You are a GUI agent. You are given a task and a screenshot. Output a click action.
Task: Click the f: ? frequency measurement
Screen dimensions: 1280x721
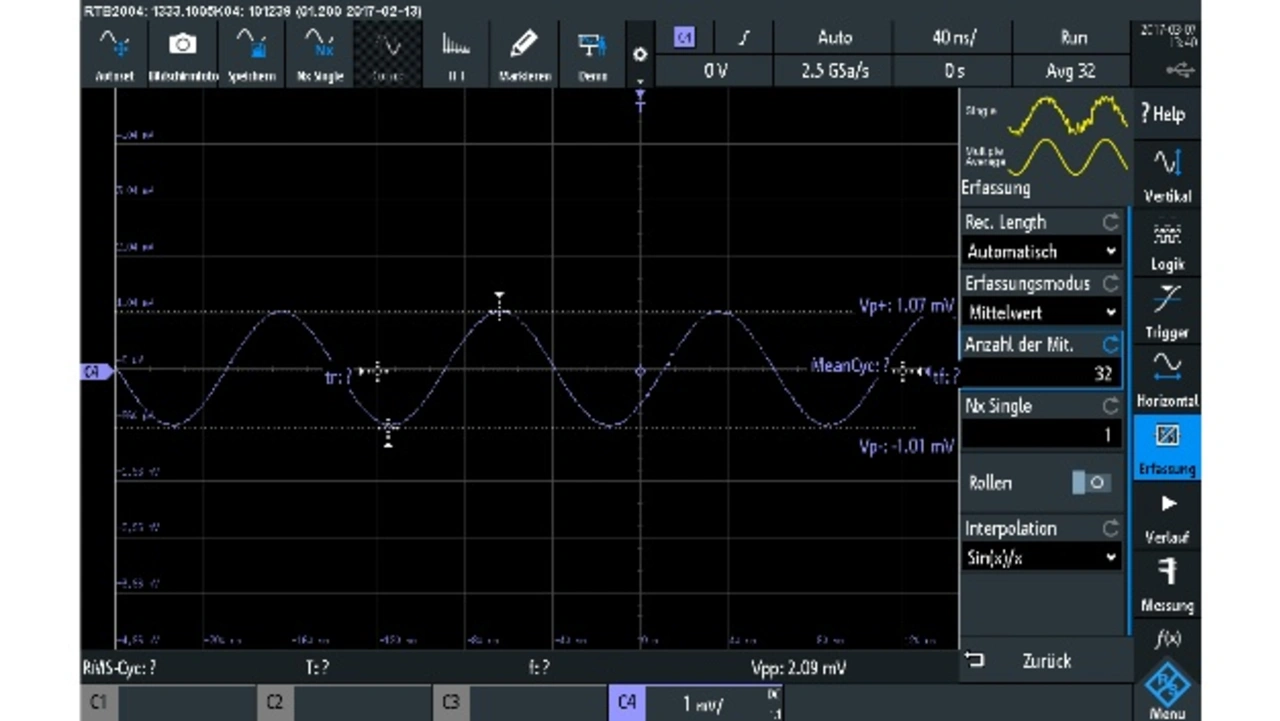click(539, 667)
